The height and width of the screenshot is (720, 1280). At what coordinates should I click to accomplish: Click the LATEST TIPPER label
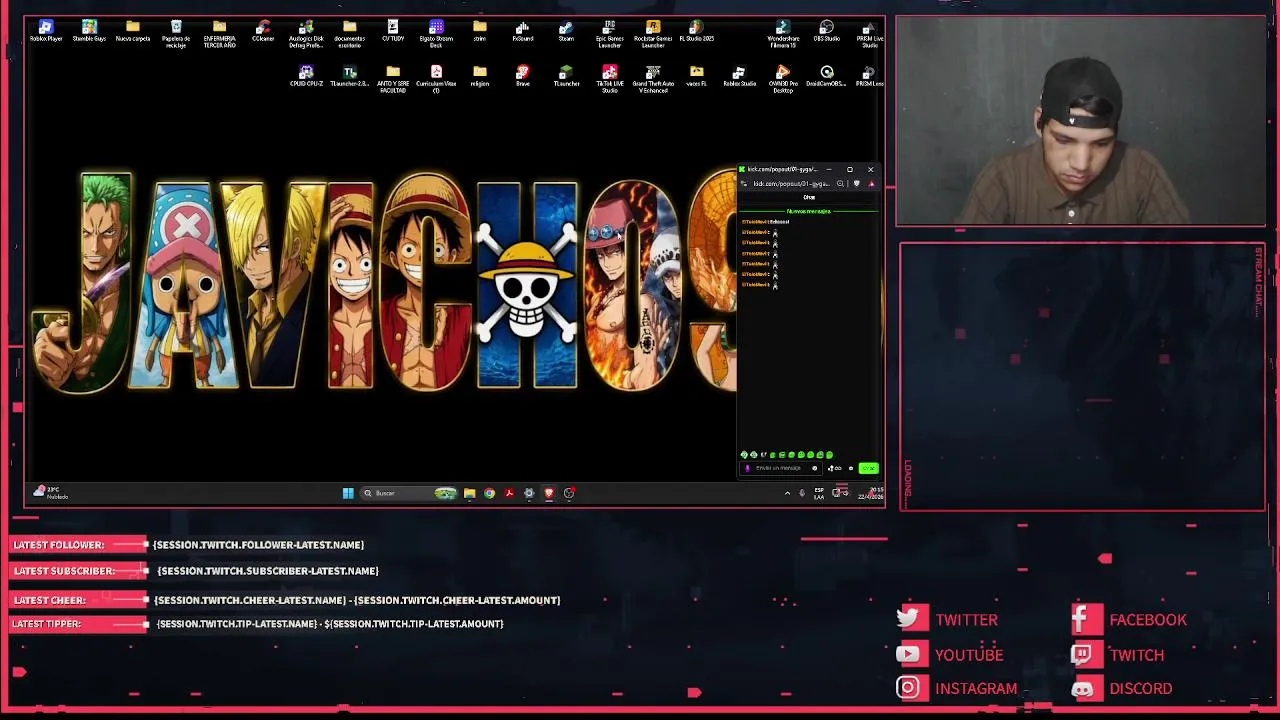tap(47, 624)
